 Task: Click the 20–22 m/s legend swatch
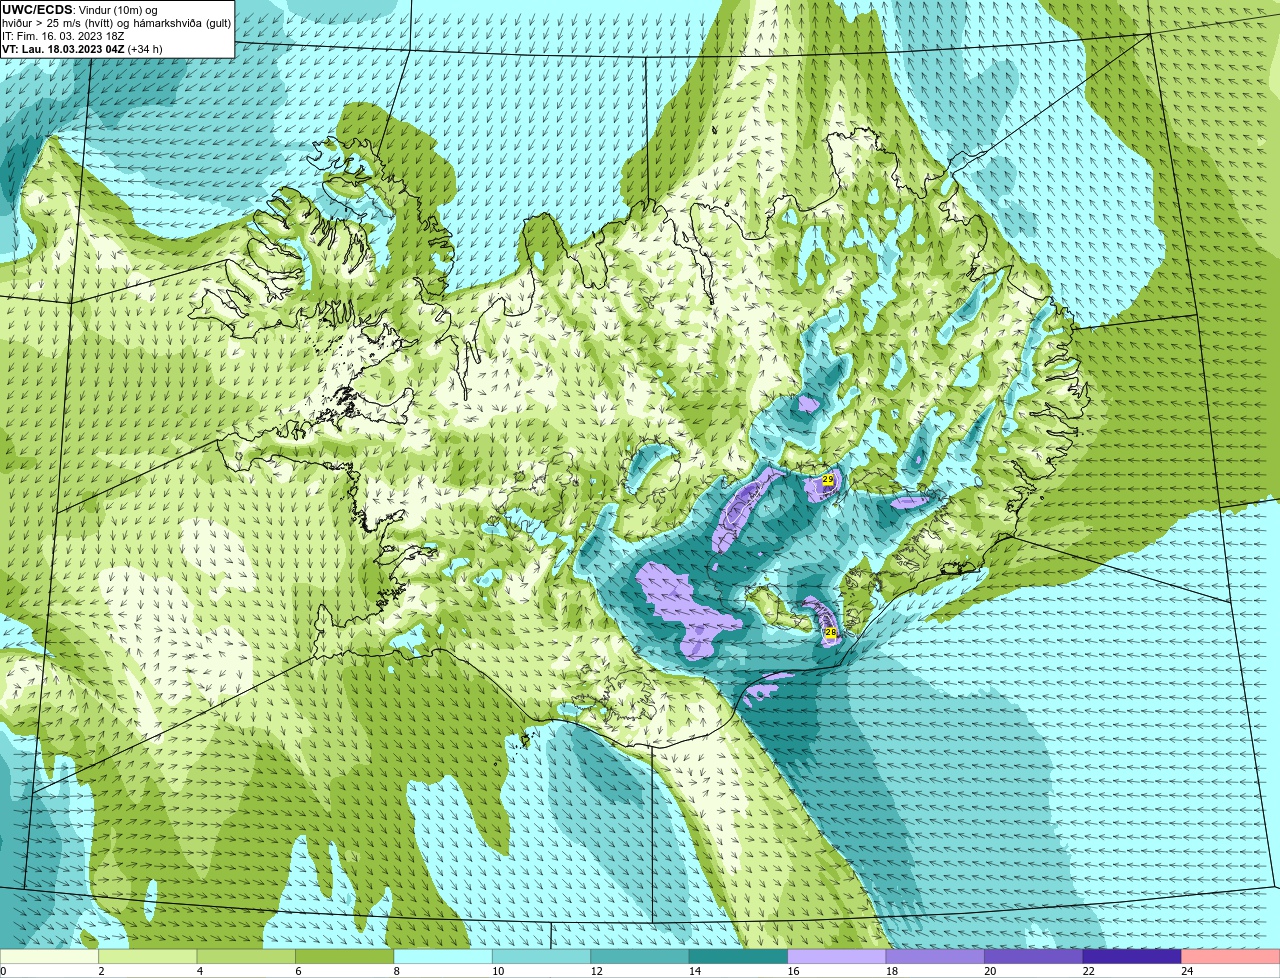(1034, 957)
